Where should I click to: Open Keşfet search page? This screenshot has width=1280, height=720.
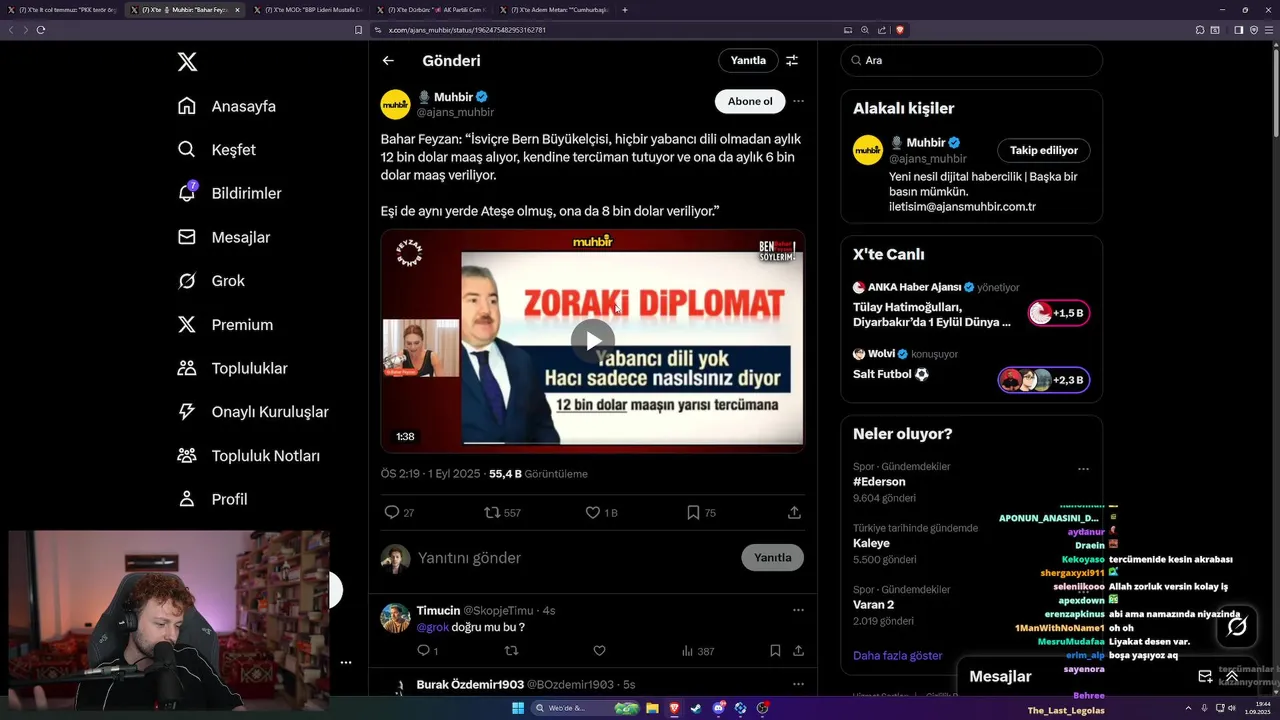[217, 150]
